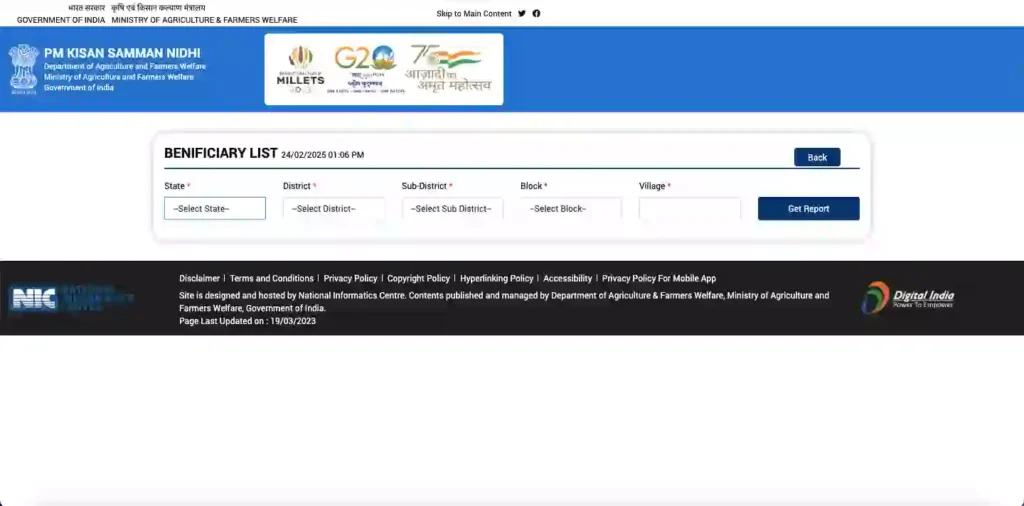Click the national emblem logo
Viewport: 1024px width, 506px height.
24,69
